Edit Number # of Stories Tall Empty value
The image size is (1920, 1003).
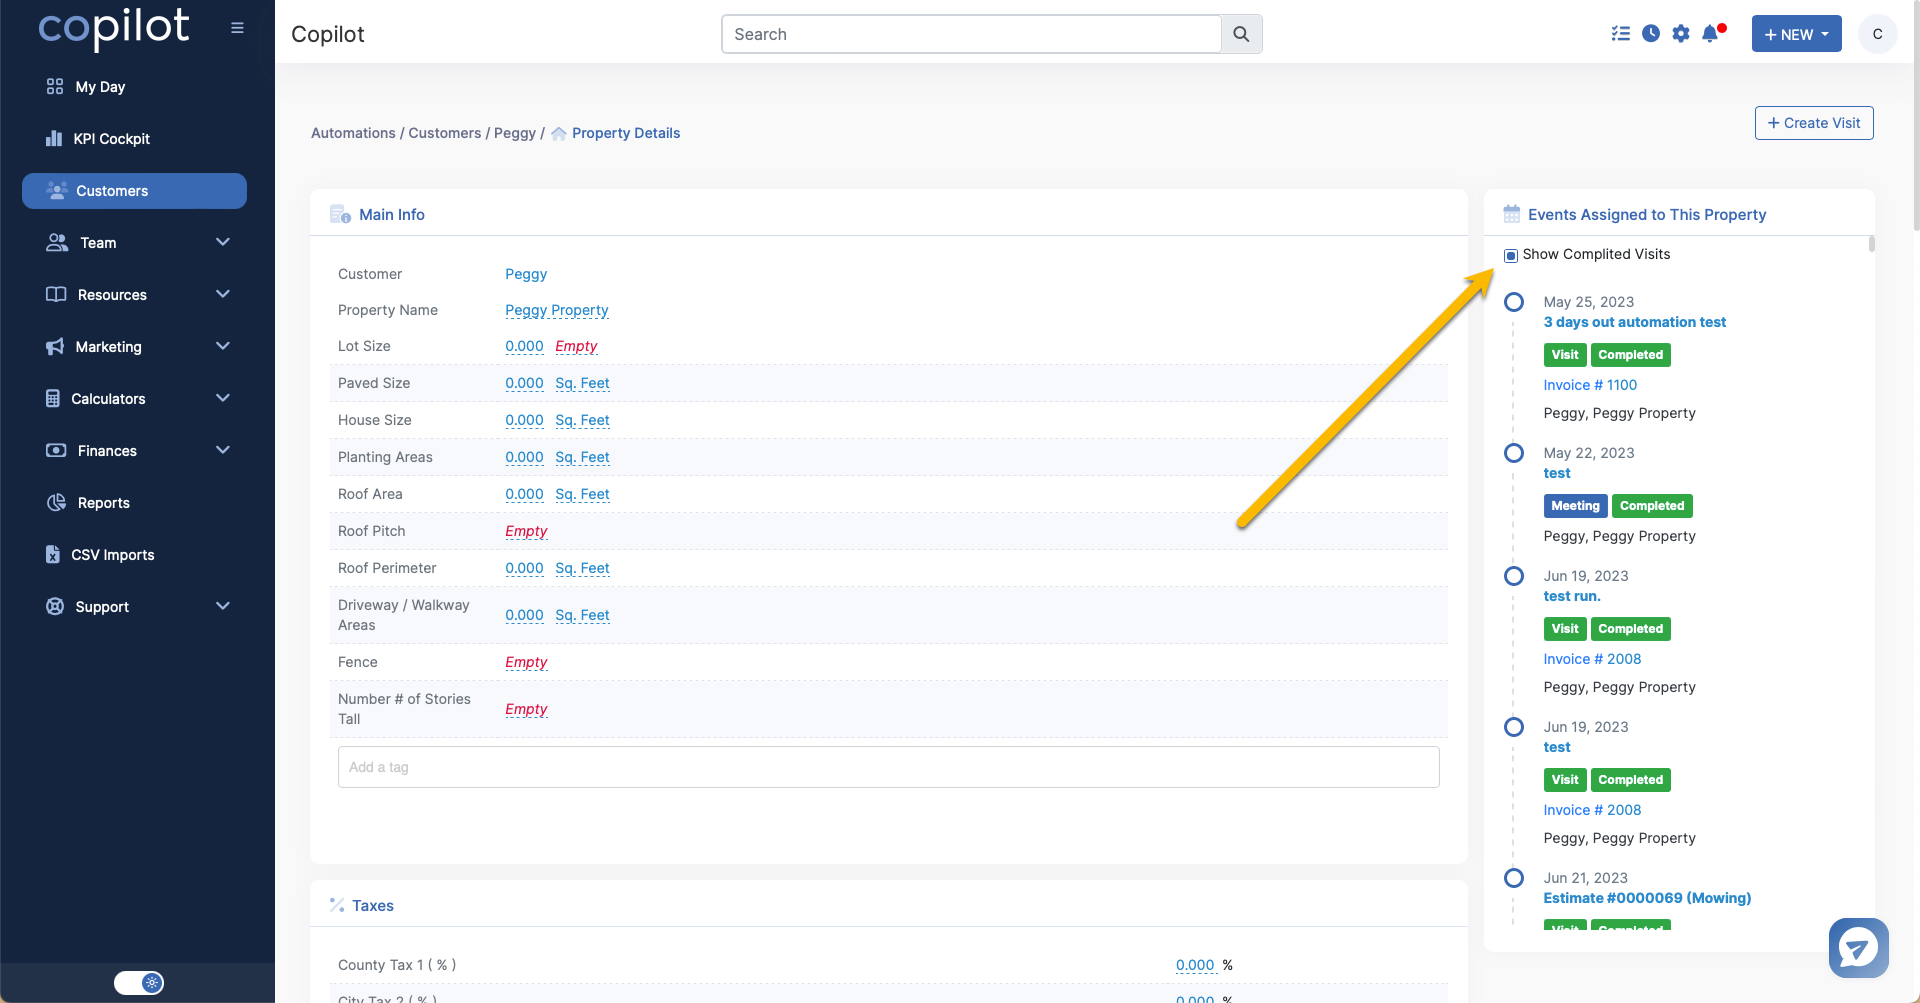click(x=526, y=709)
